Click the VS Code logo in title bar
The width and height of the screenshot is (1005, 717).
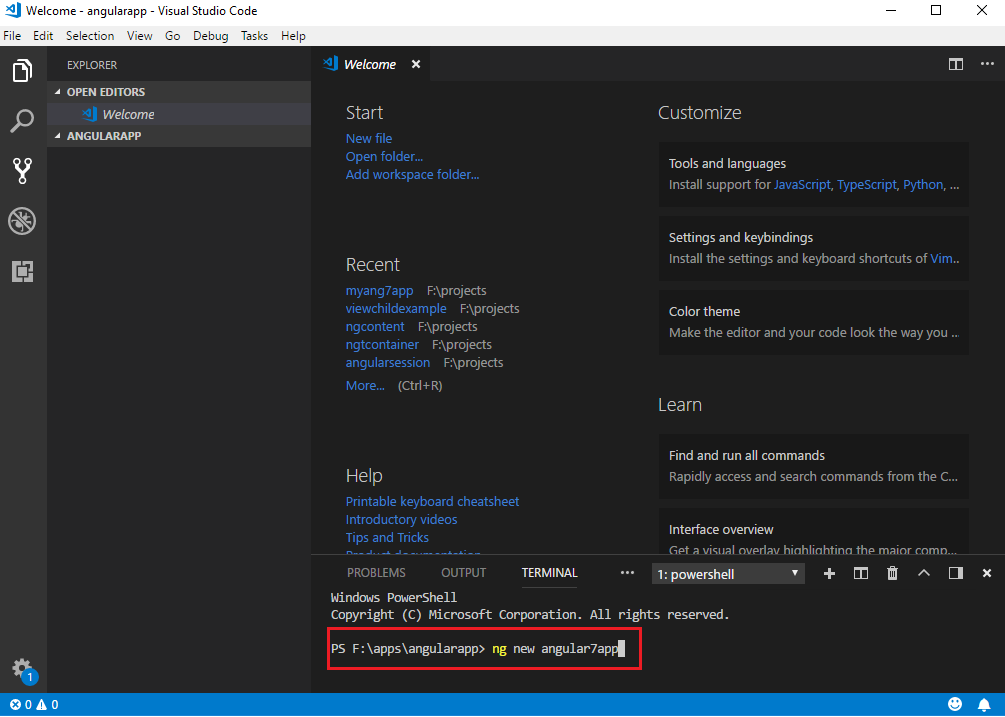point(12,11)
